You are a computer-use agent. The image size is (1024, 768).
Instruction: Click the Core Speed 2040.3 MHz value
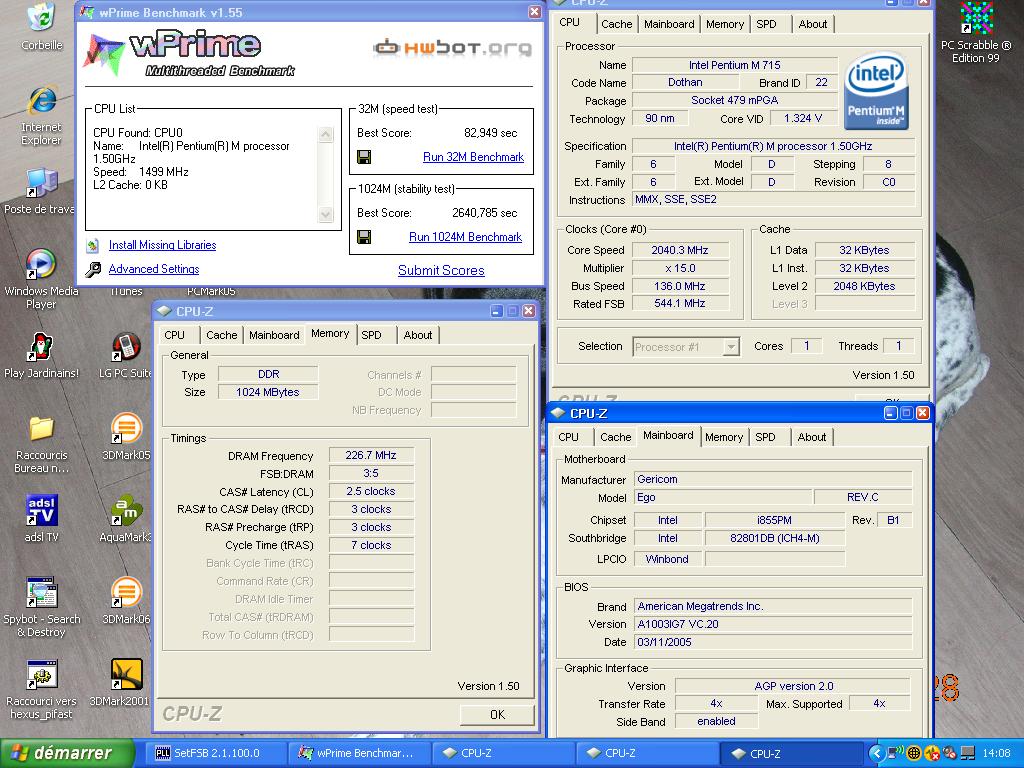(x=680, y=250)
